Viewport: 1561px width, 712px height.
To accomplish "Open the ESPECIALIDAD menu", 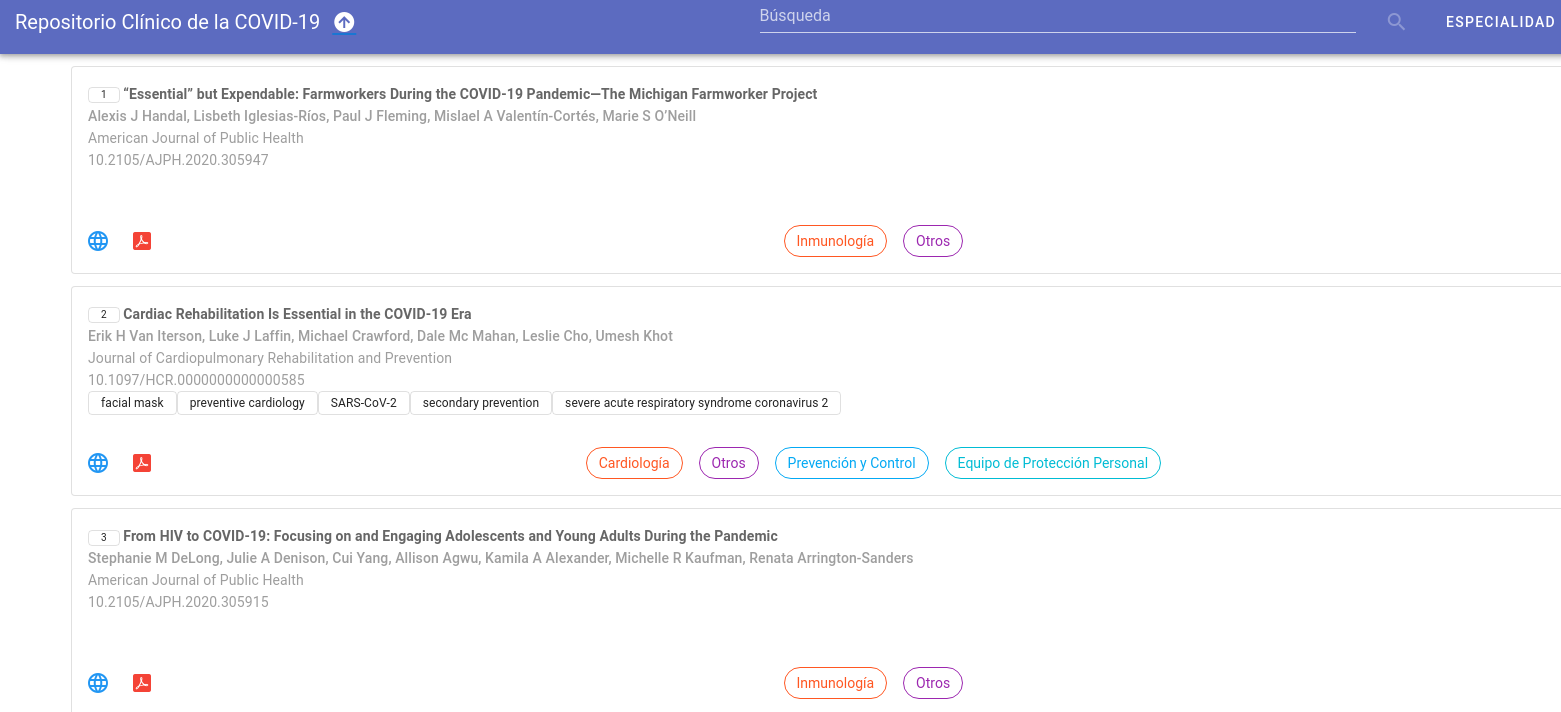I will 1499,22.
